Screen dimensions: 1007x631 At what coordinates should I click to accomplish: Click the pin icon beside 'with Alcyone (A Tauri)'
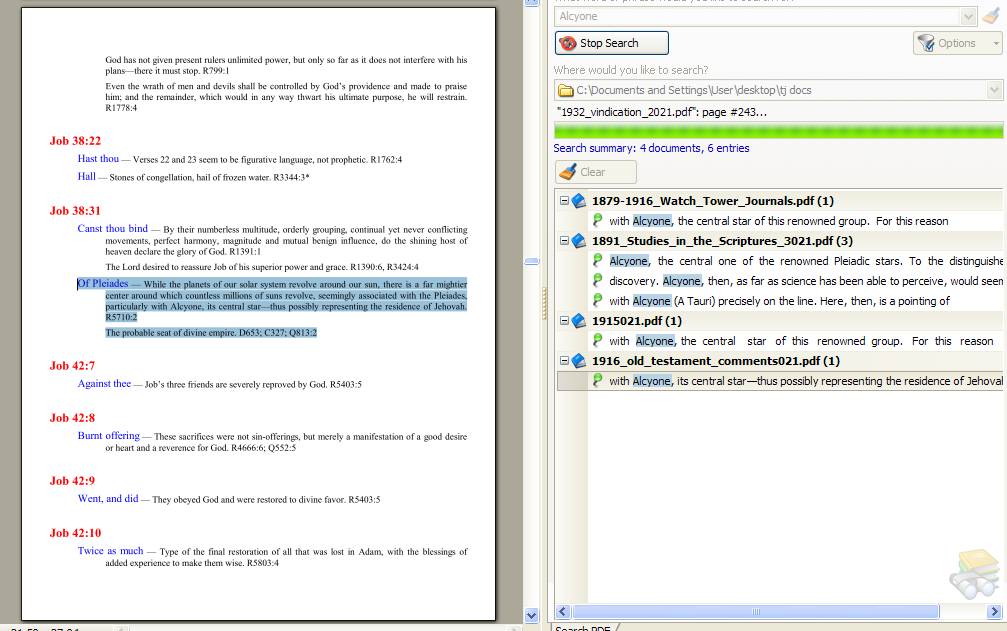pos(598,300)
